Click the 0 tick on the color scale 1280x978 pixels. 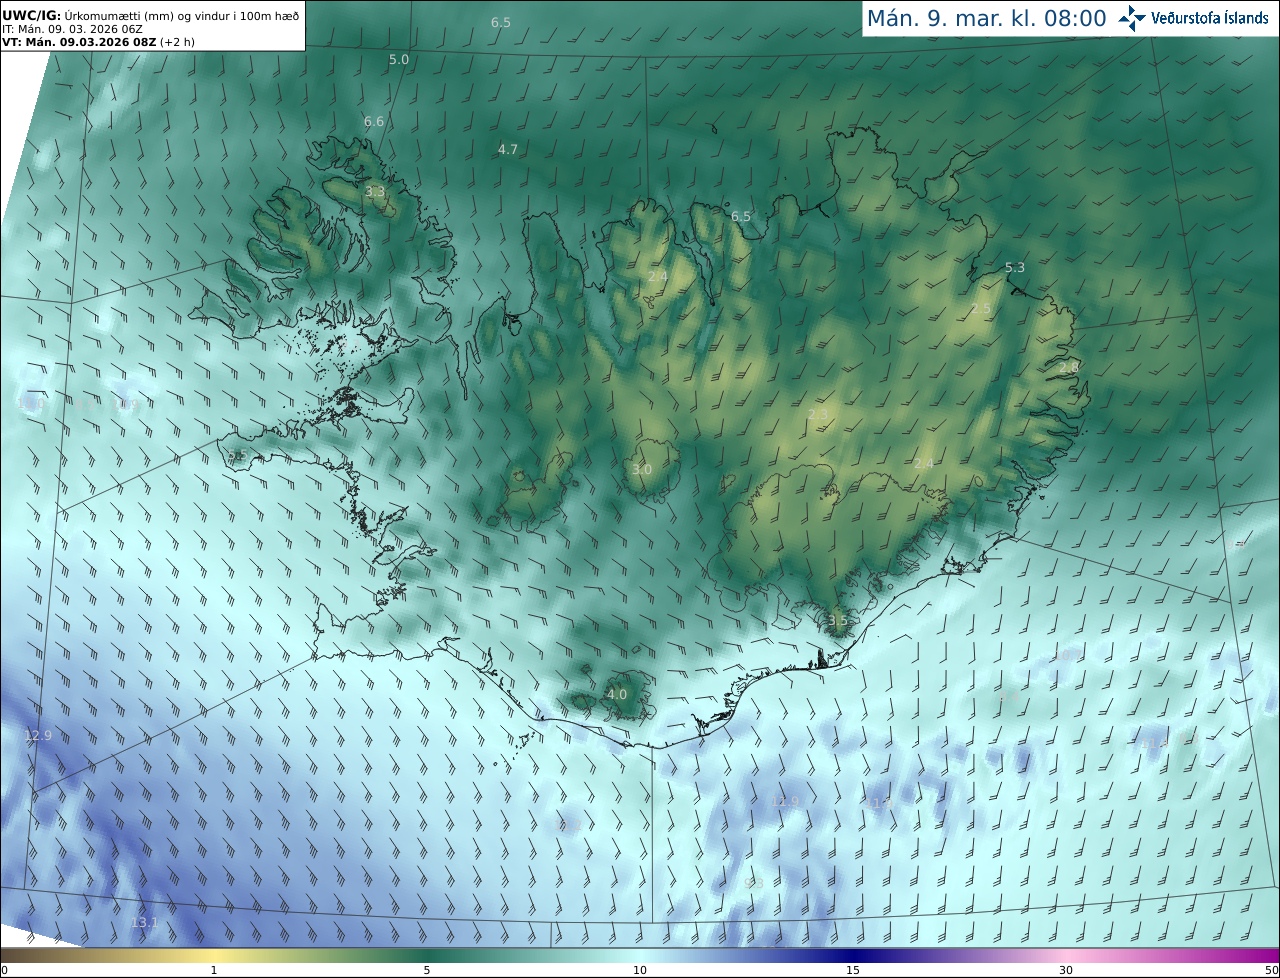(x=3, y=970)
